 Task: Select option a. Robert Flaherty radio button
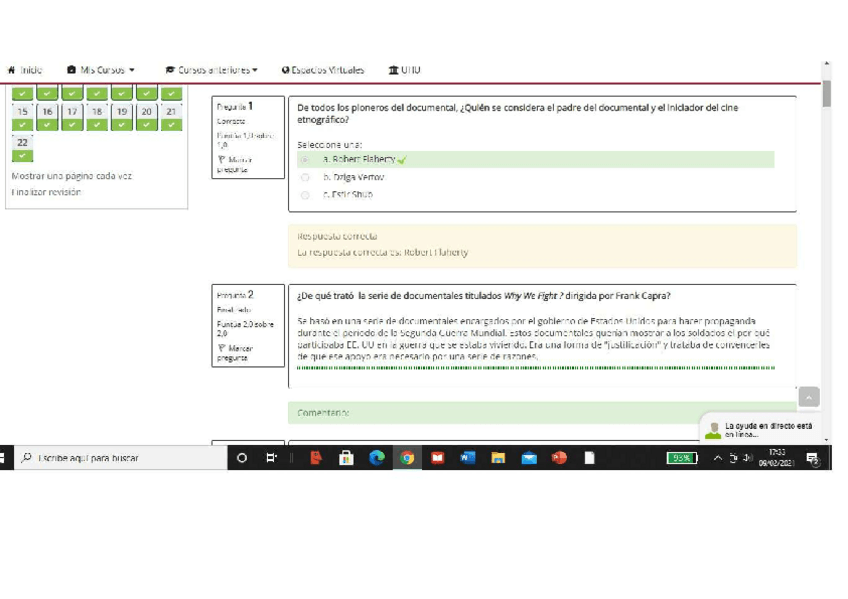pos(304,159)
